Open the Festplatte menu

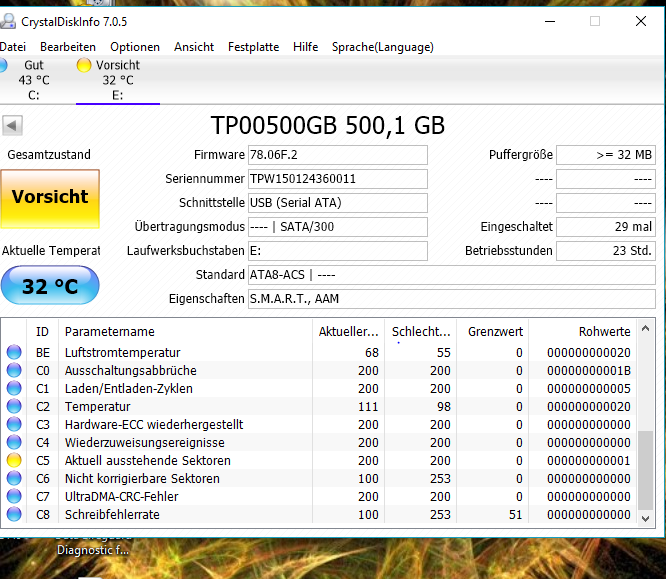coord(254,47)
